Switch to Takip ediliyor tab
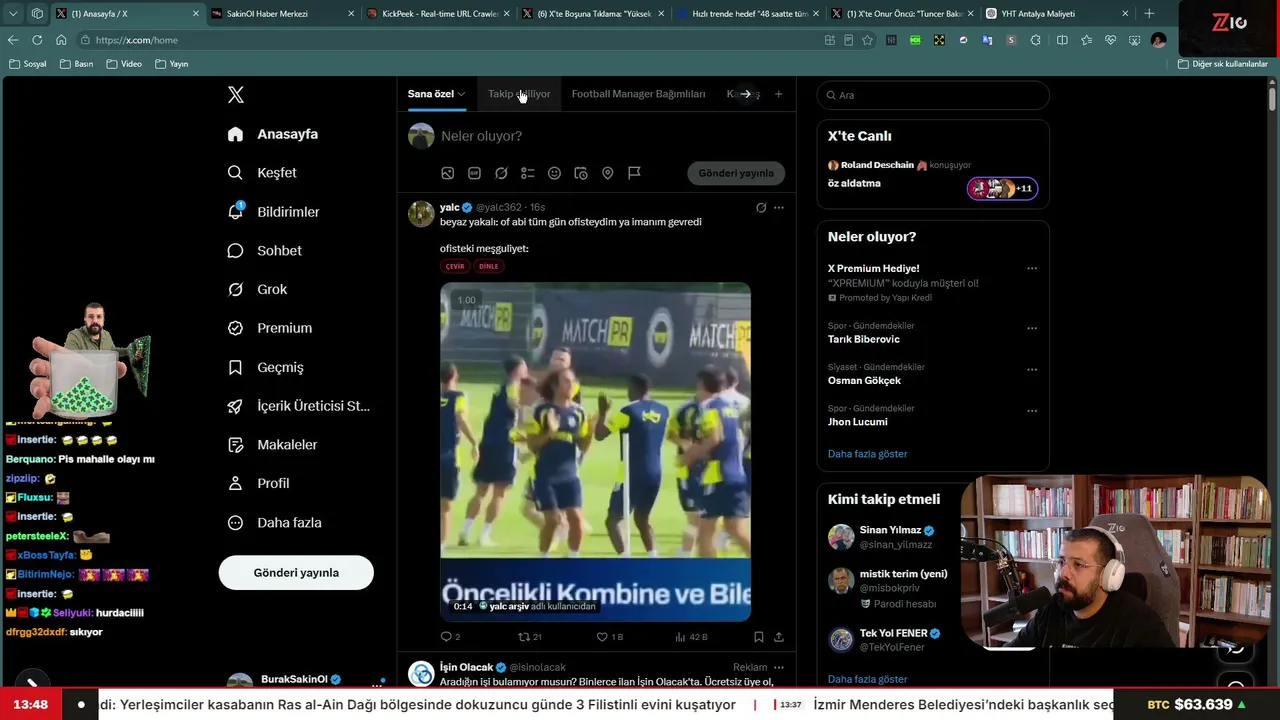This screenshot has height=720, width=1280. tap(519, 94)
